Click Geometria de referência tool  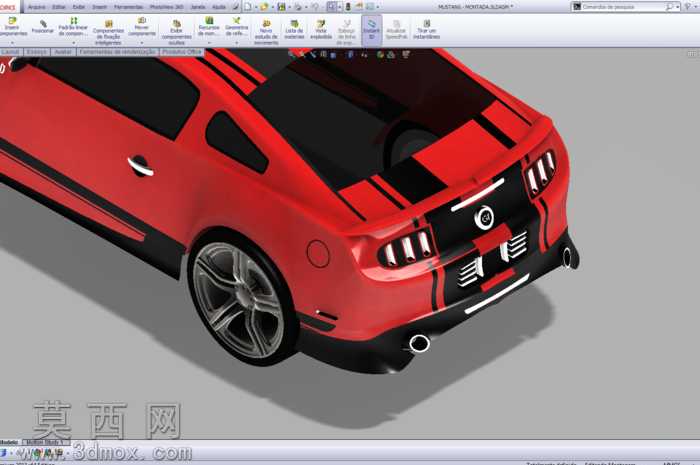point(236,27)
